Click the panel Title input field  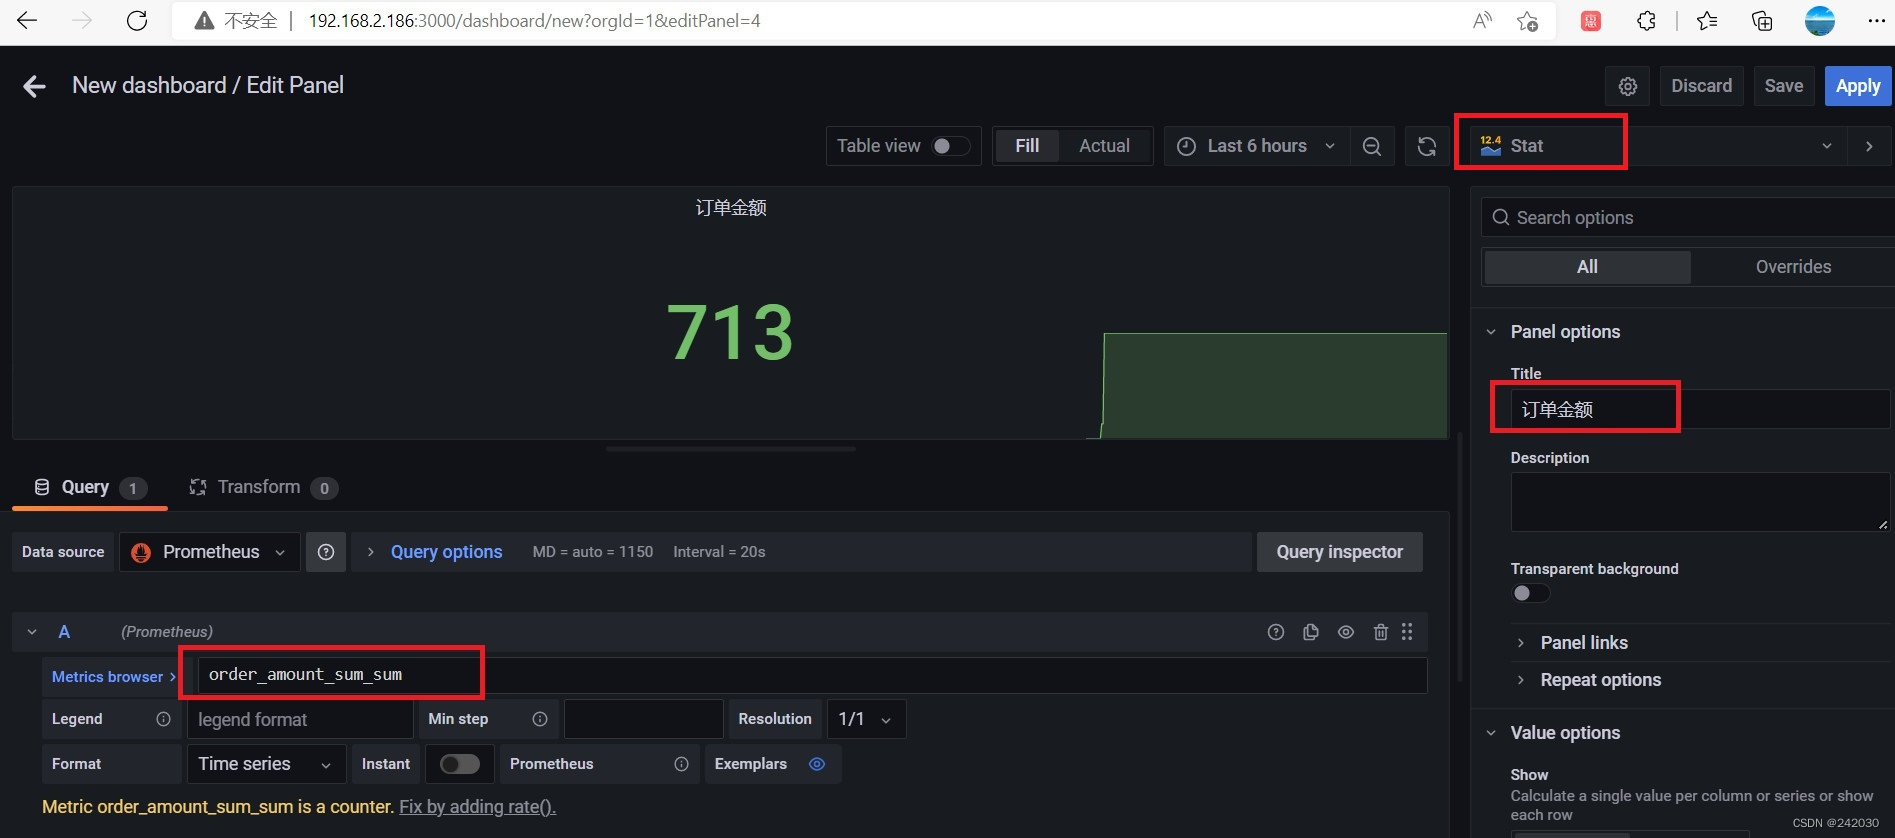coord(1699,410)
